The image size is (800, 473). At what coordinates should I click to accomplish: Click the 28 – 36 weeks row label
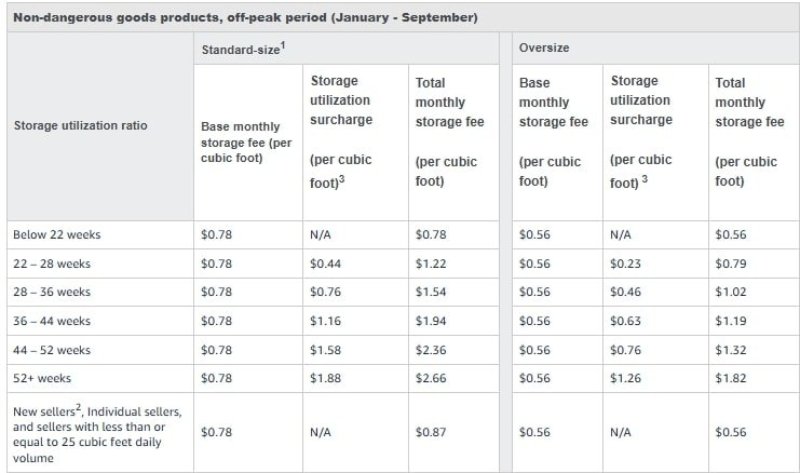52,293
